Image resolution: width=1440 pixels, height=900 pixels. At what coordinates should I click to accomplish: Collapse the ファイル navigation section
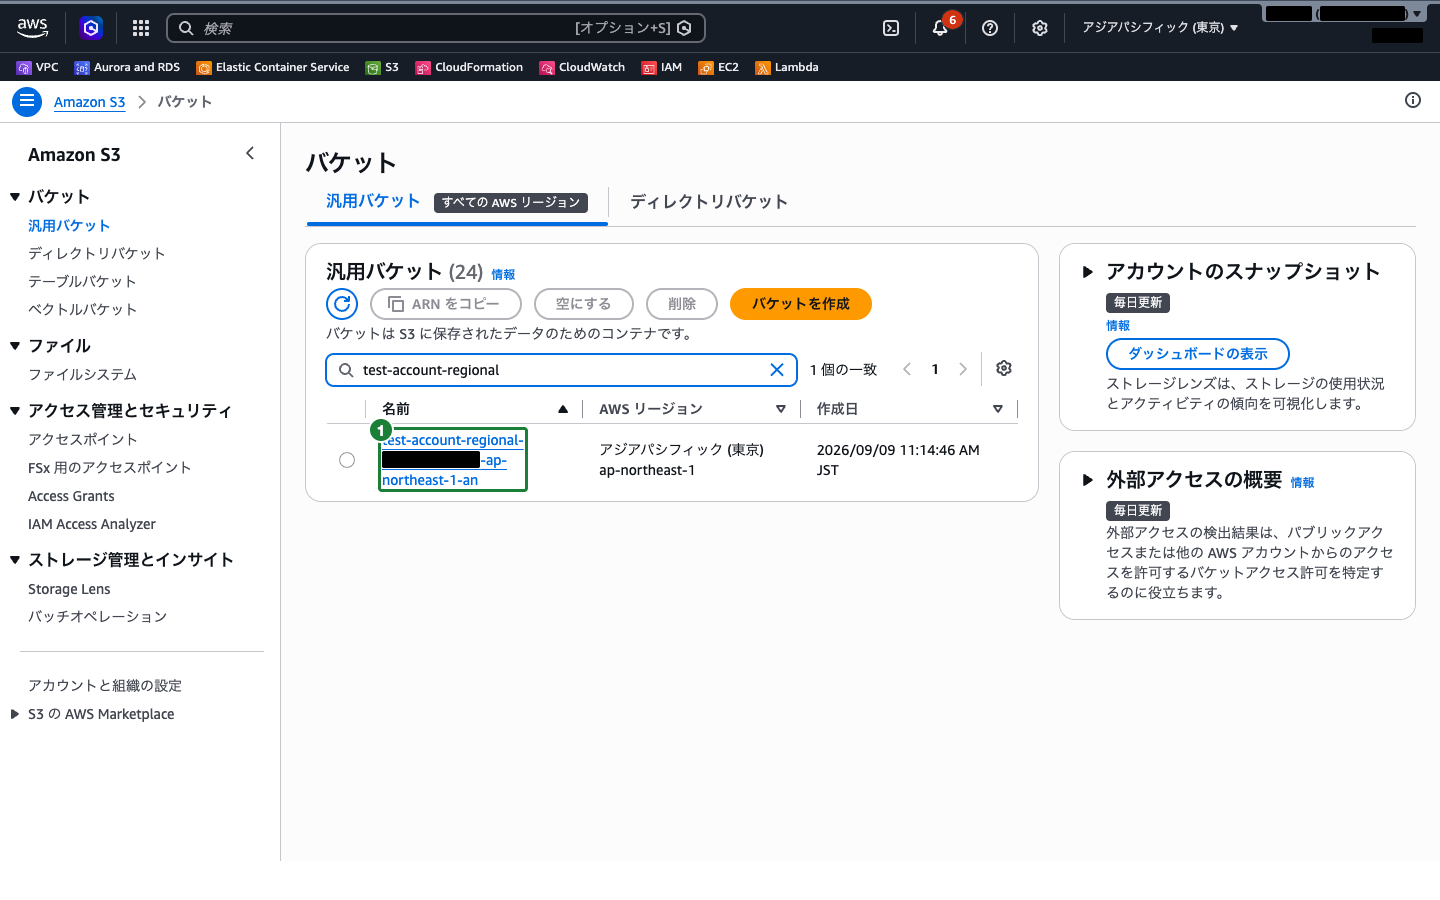pos(15,346)
